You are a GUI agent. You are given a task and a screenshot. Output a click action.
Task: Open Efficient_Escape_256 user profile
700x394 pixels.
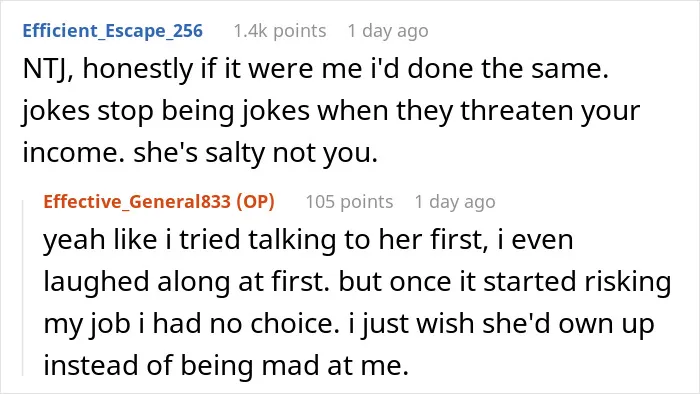[x=112, y=31]
